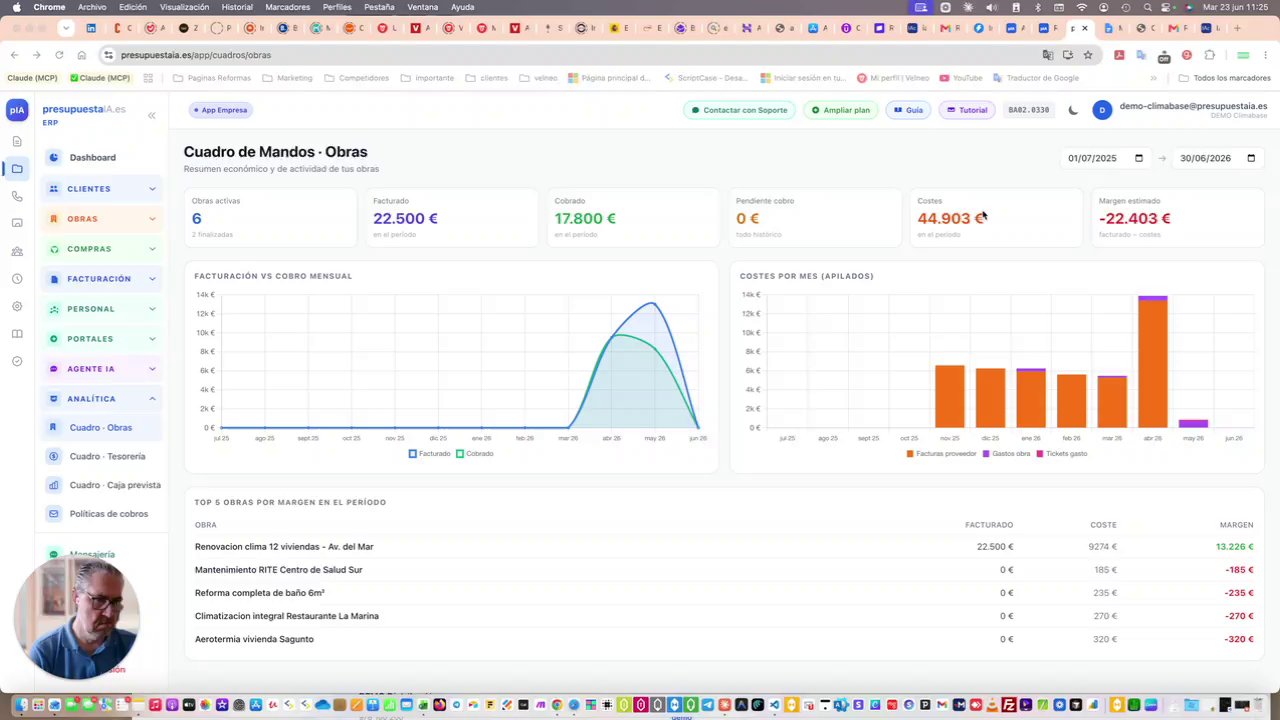1280x720 pixels.
Task: Toggle Gastos obra purple legend swatch
Action: (x=986, y=454)
